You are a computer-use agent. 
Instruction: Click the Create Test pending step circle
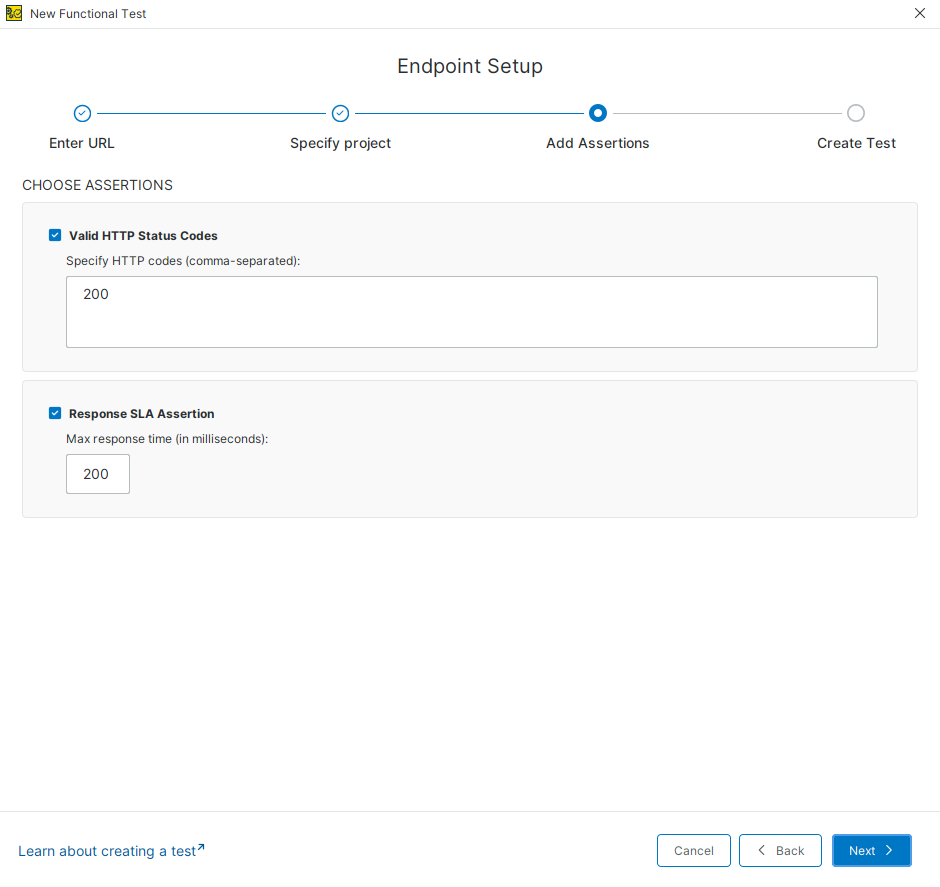click(855, 113)
